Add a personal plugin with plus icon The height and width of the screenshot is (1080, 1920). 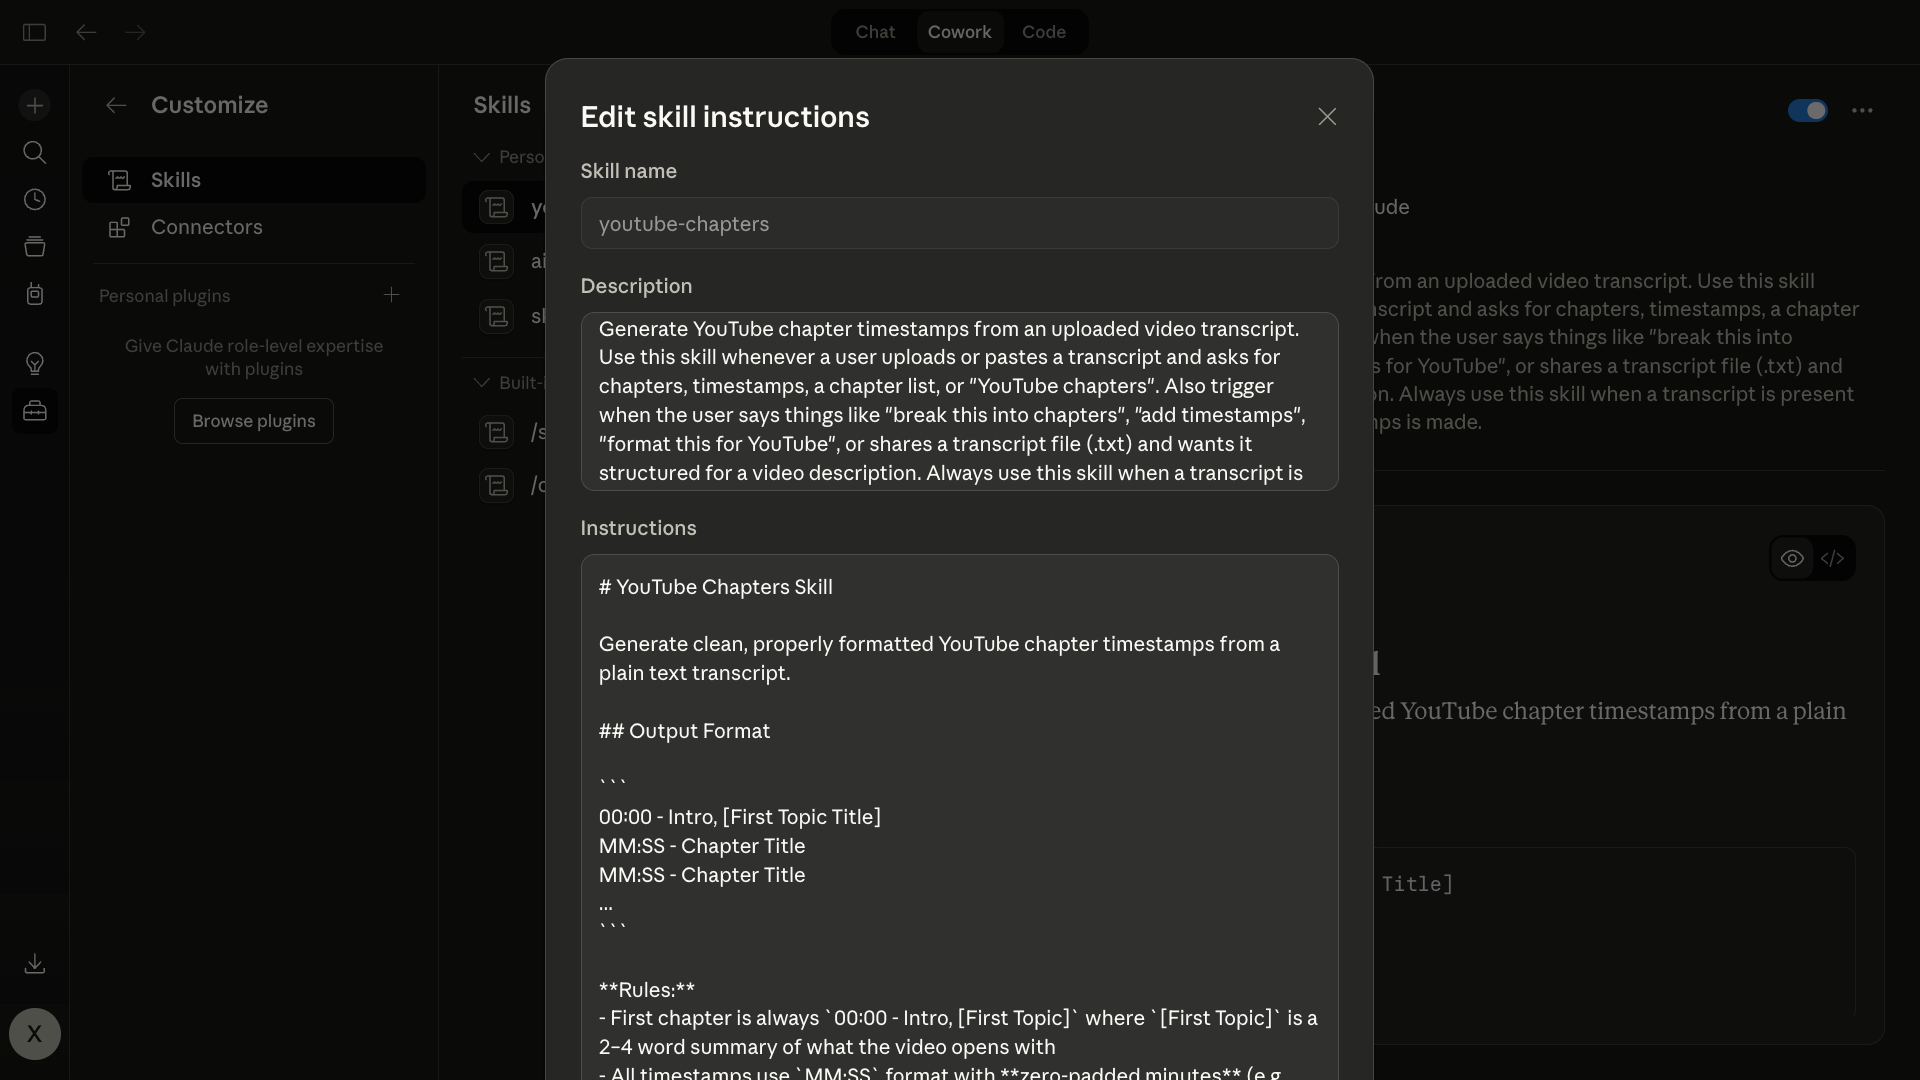tap(391, 295)
